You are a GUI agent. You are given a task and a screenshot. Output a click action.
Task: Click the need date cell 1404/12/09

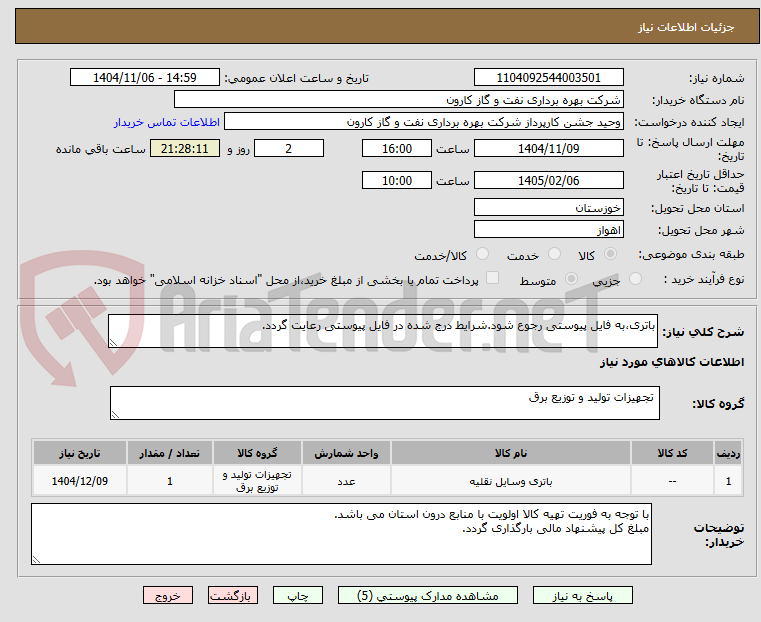[80, 481]
